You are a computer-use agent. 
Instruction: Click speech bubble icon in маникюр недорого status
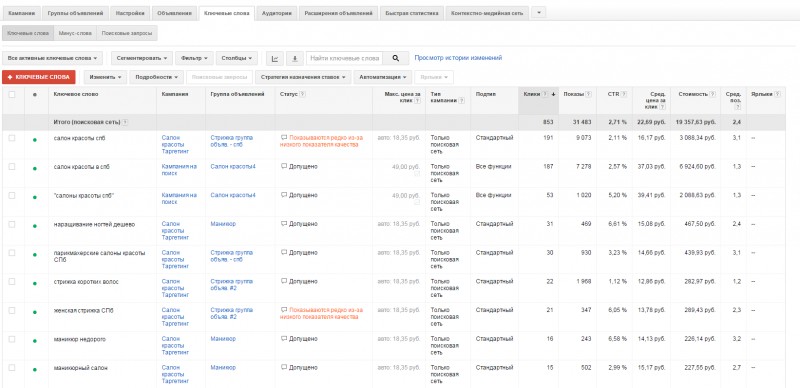pos(284,338)
